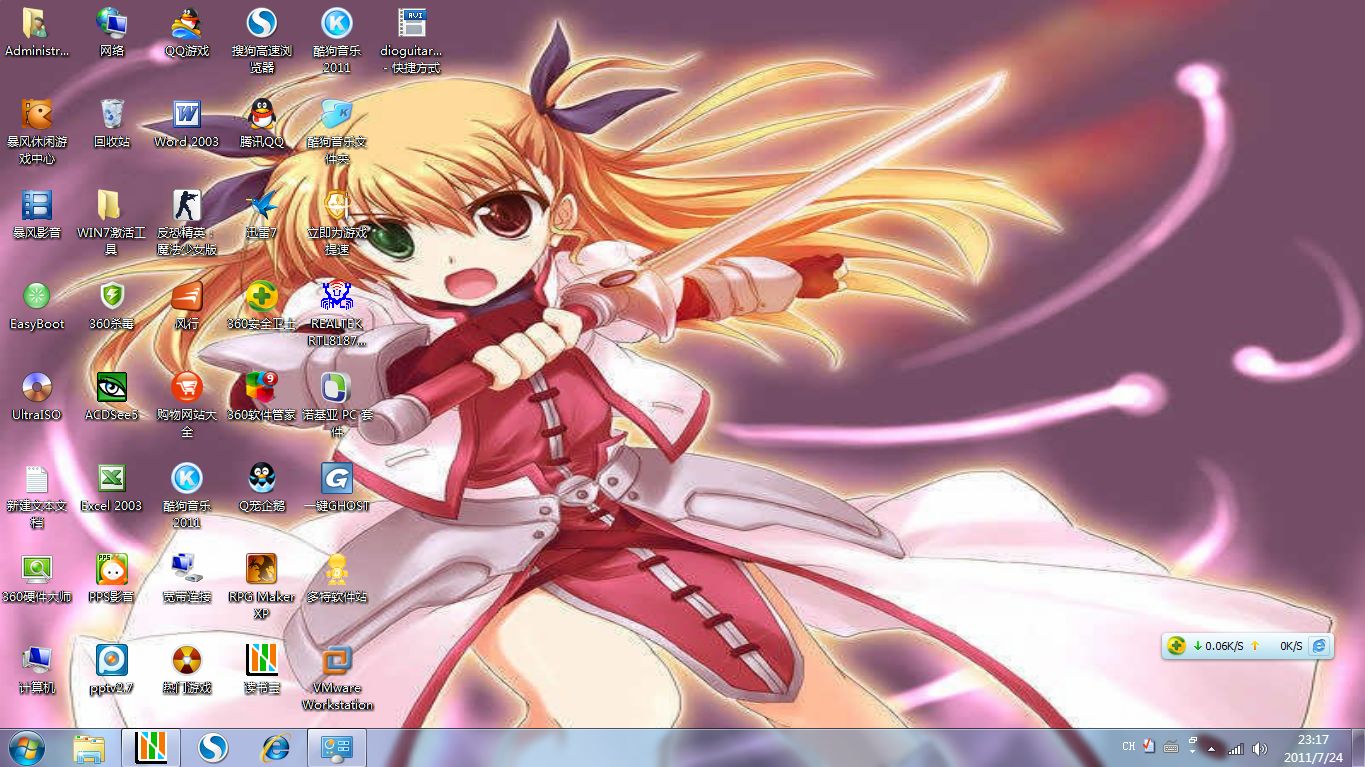Launch 暴风影音 media player icon
Screen dimensions: 1365x767
click(37, 214)
